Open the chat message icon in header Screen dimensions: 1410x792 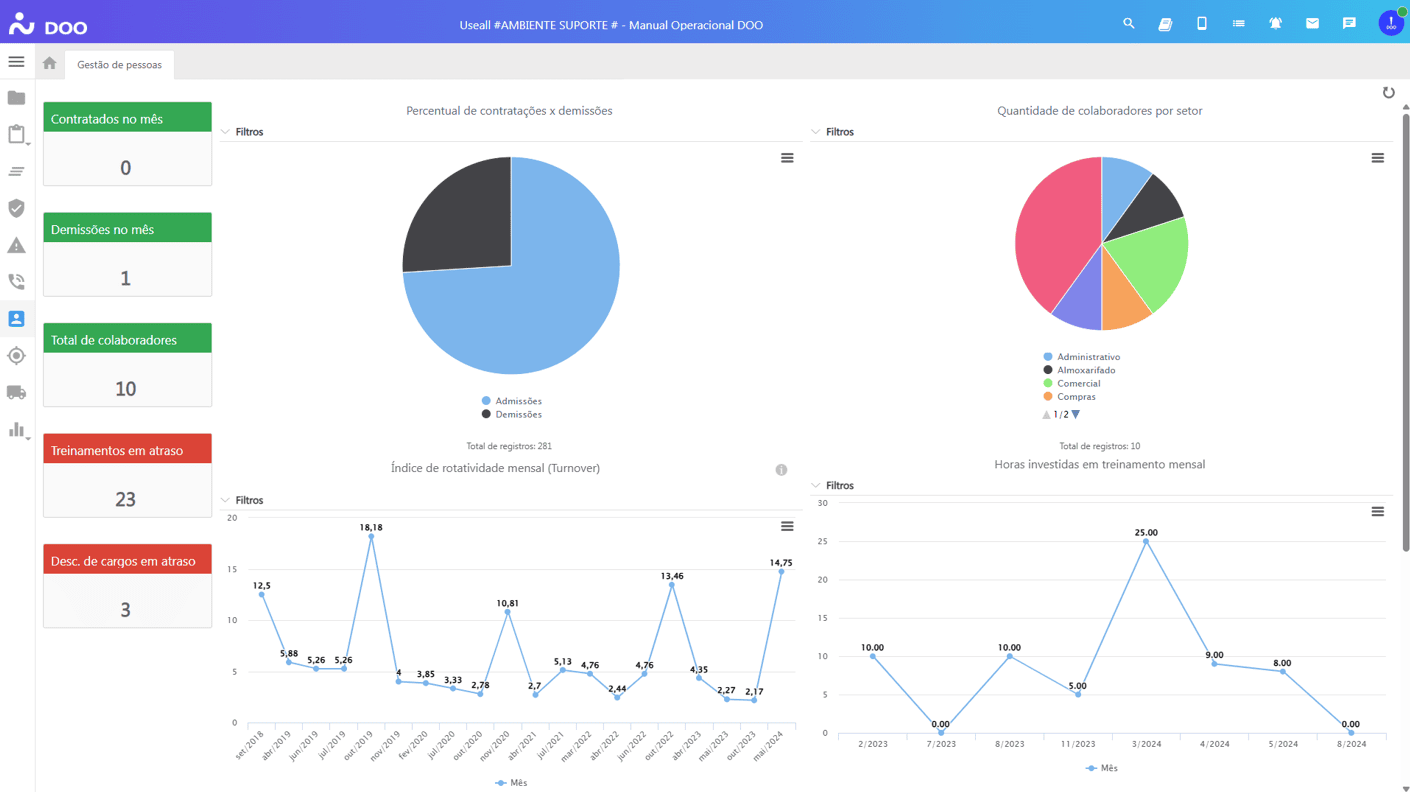coord(1349,23)
